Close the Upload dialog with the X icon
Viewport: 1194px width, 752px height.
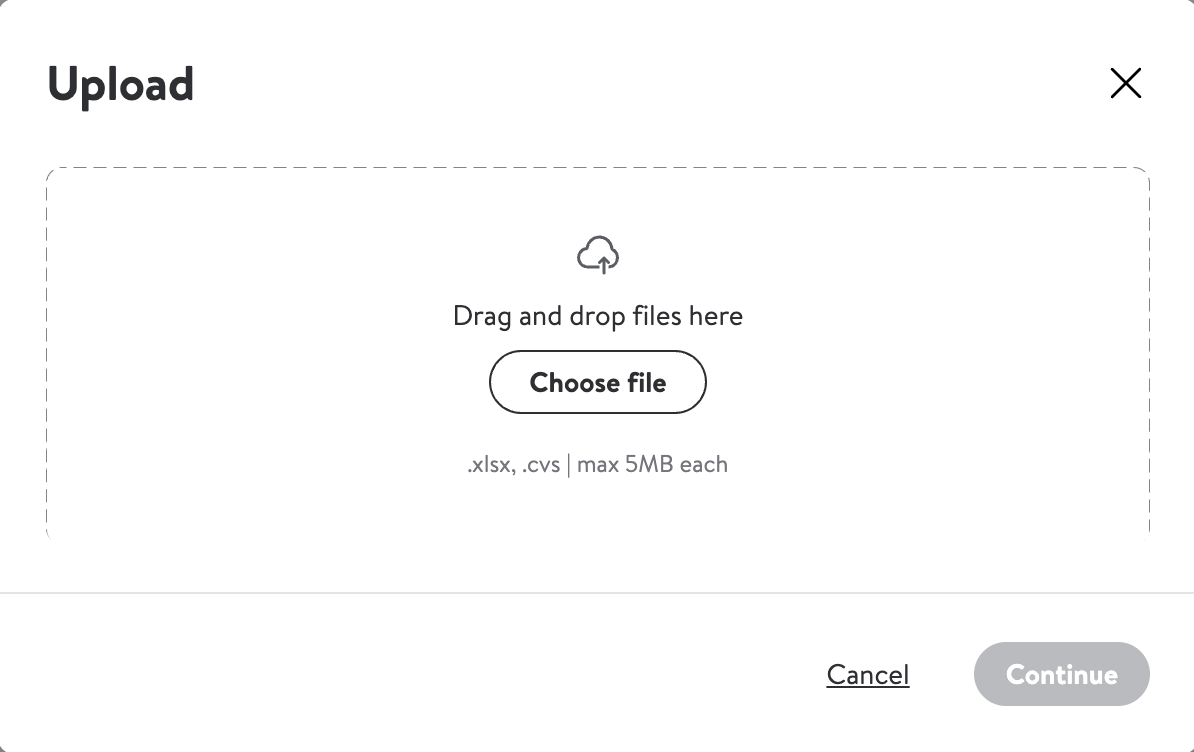click(x=1125, y=83)
